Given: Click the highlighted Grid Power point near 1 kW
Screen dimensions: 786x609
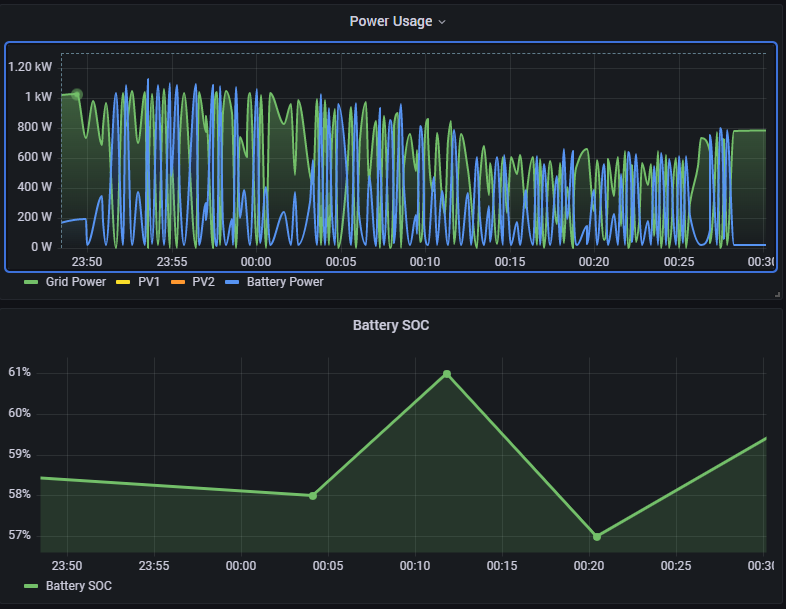Looking at the screenshot, I should pos(77,94).
